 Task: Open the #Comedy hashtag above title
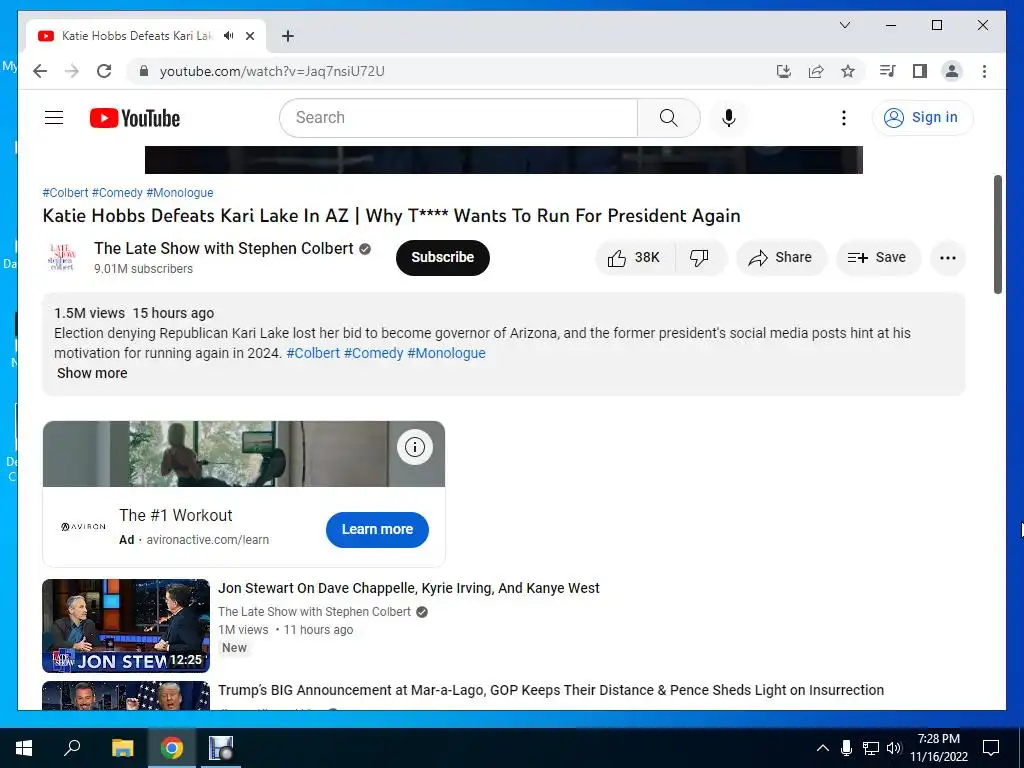pyautogui.click(x=117, y=193)
